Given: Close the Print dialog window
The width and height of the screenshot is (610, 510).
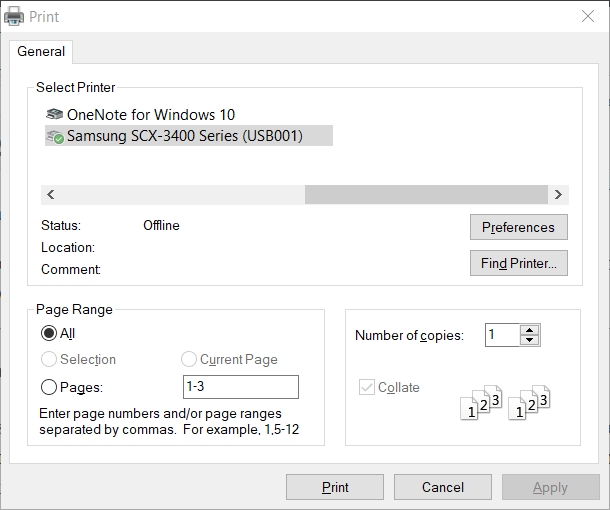Looking at the screenshot, I should (x=588, y=16).
